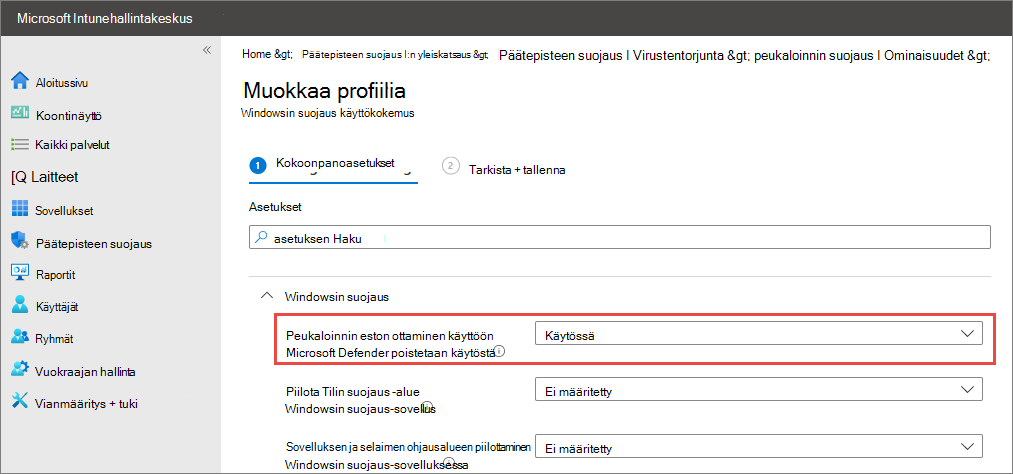Click Windowsin suojaus käyttökokemus subtitle

tap(327, 113)
